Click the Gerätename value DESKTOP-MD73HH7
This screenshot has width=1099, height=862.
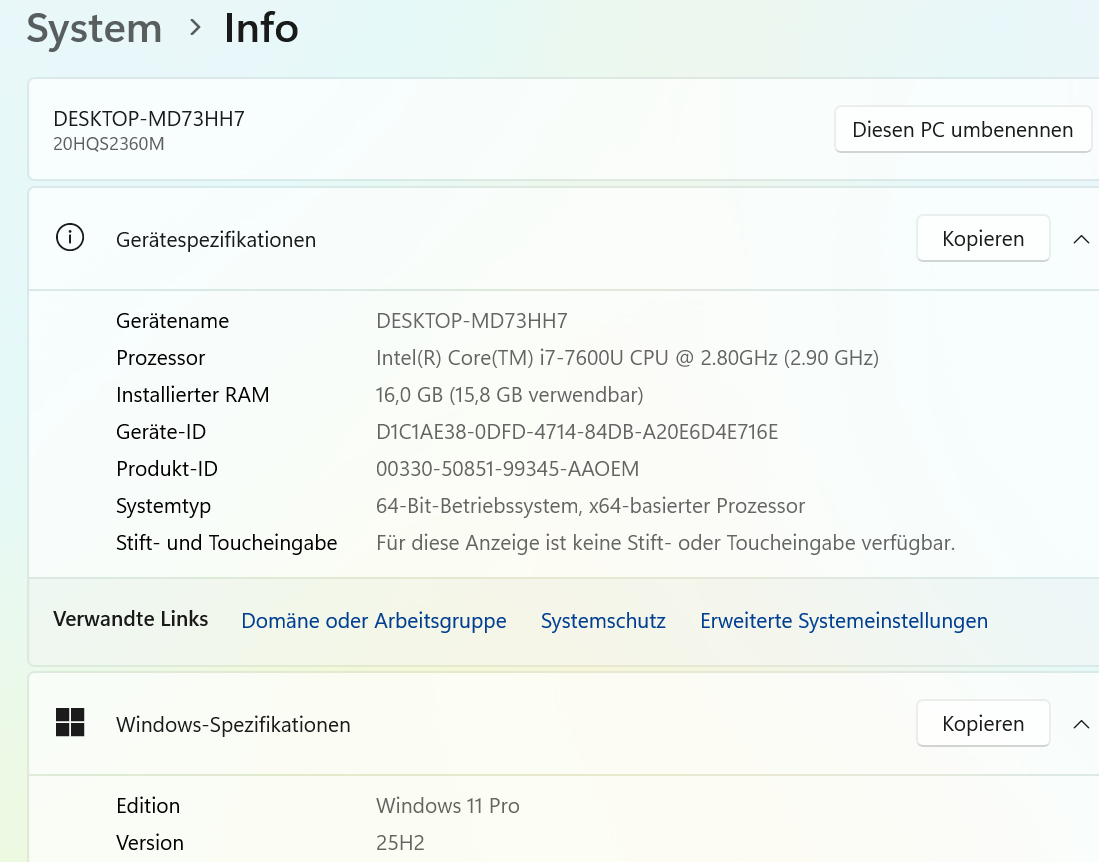click(x=472, y=321)
